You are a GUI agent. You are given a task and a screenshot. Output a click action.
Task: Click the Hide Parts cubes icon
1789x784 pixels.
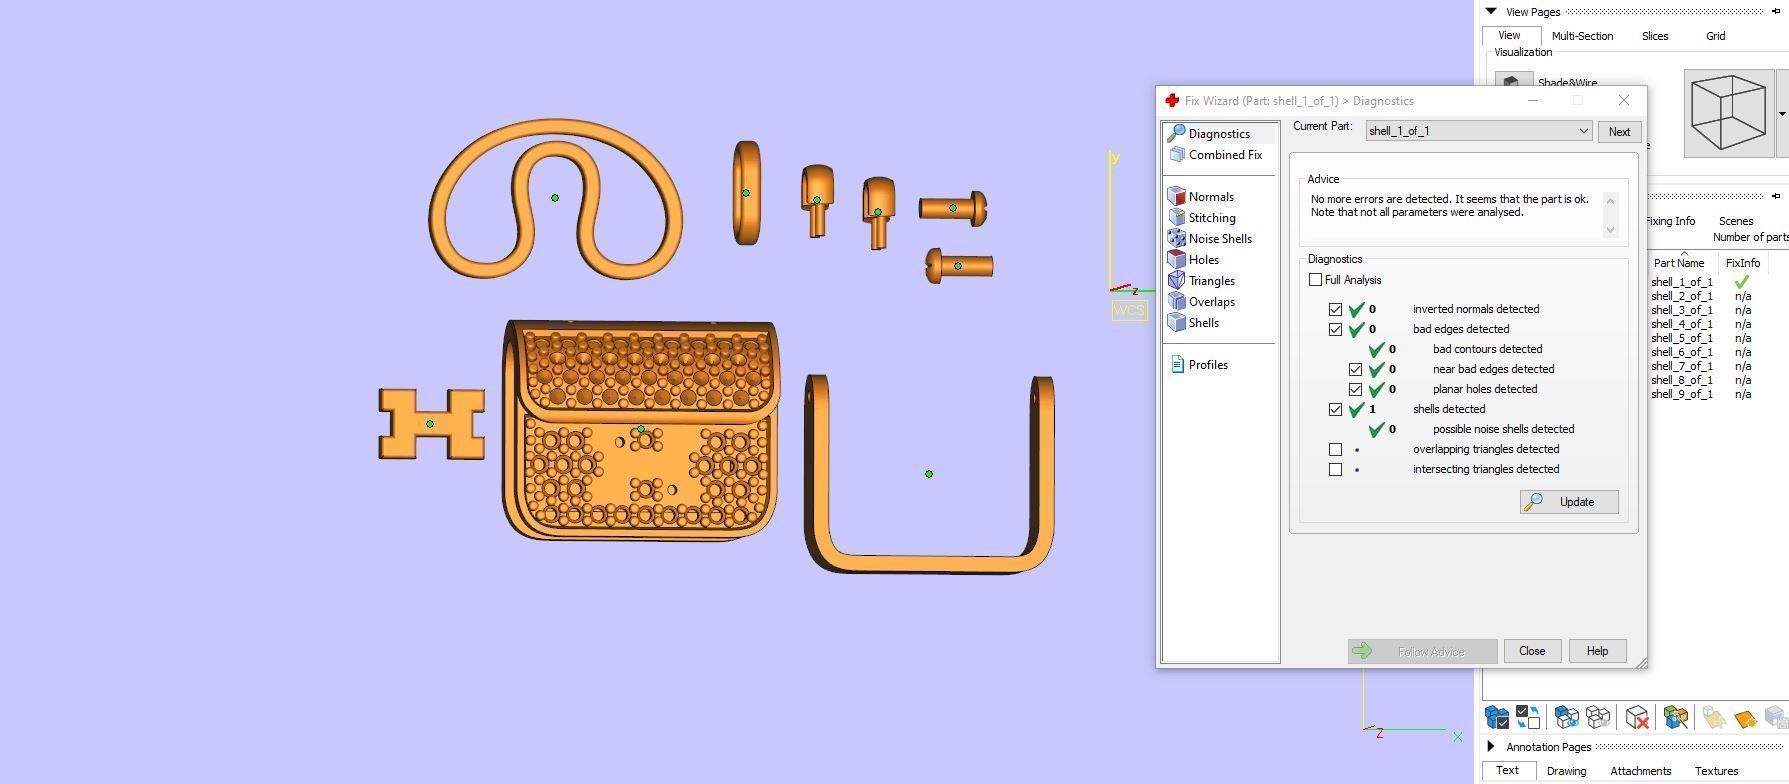pyautogui.click(x=1598, y=717)
